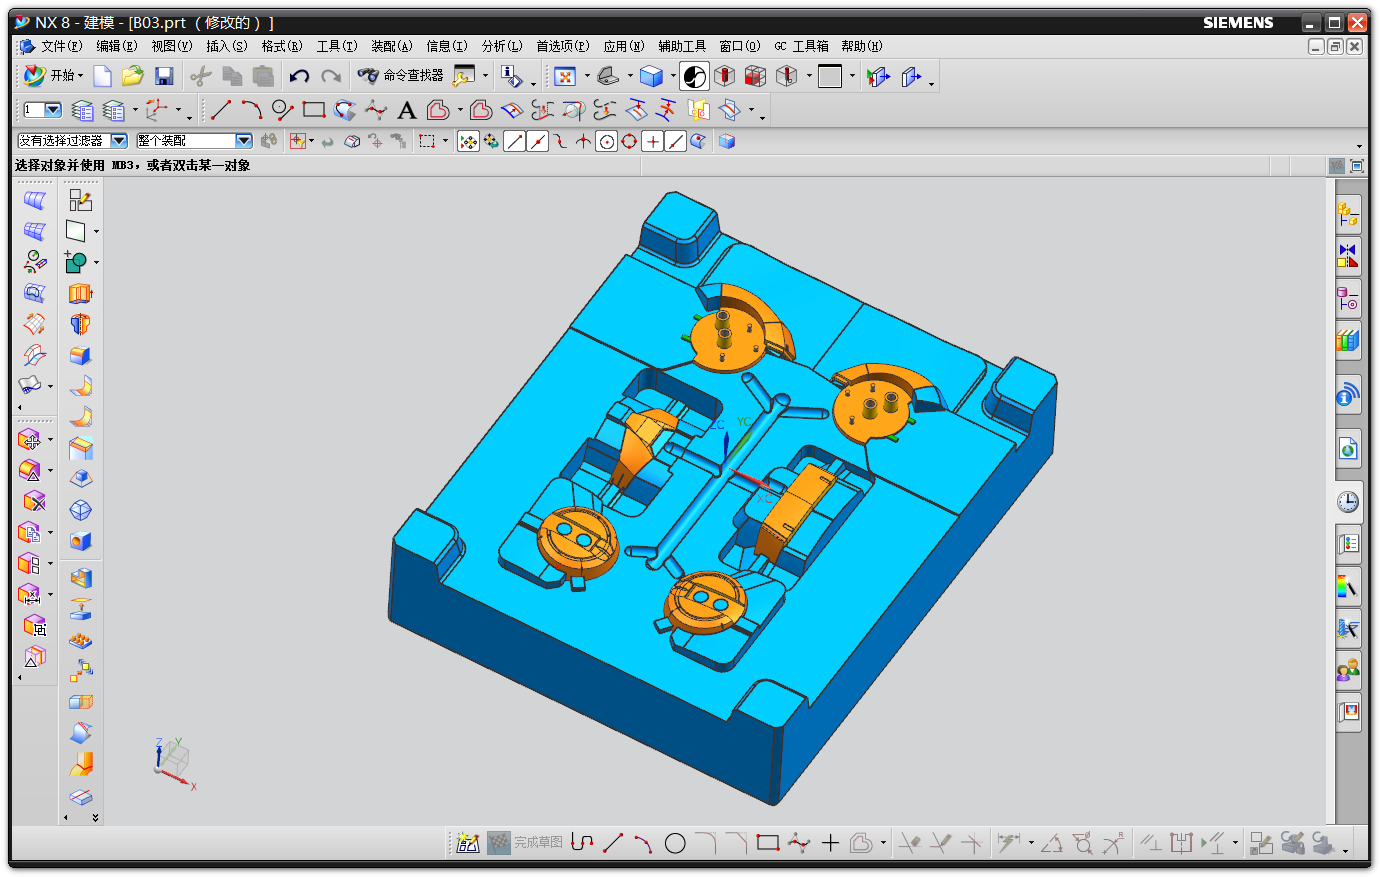Expand the Start (开始) dropdown

click(x=54, y=76)
